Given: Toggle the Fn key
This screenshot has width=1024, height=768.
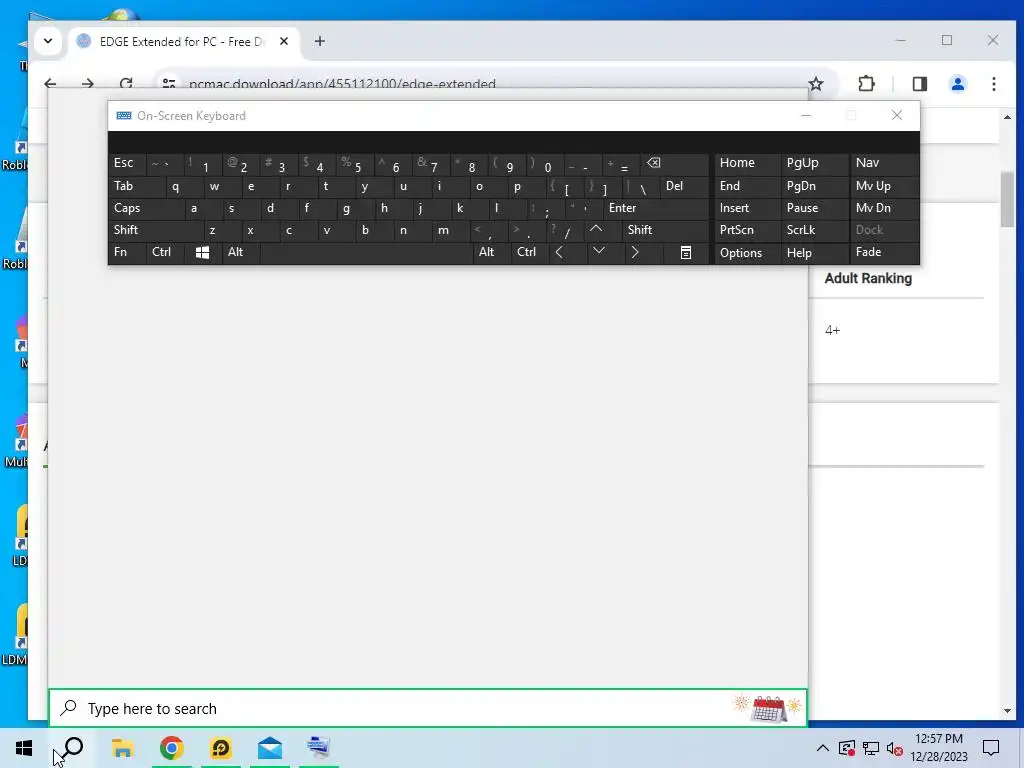Looking at the screenshot, I should click(127, 252).
